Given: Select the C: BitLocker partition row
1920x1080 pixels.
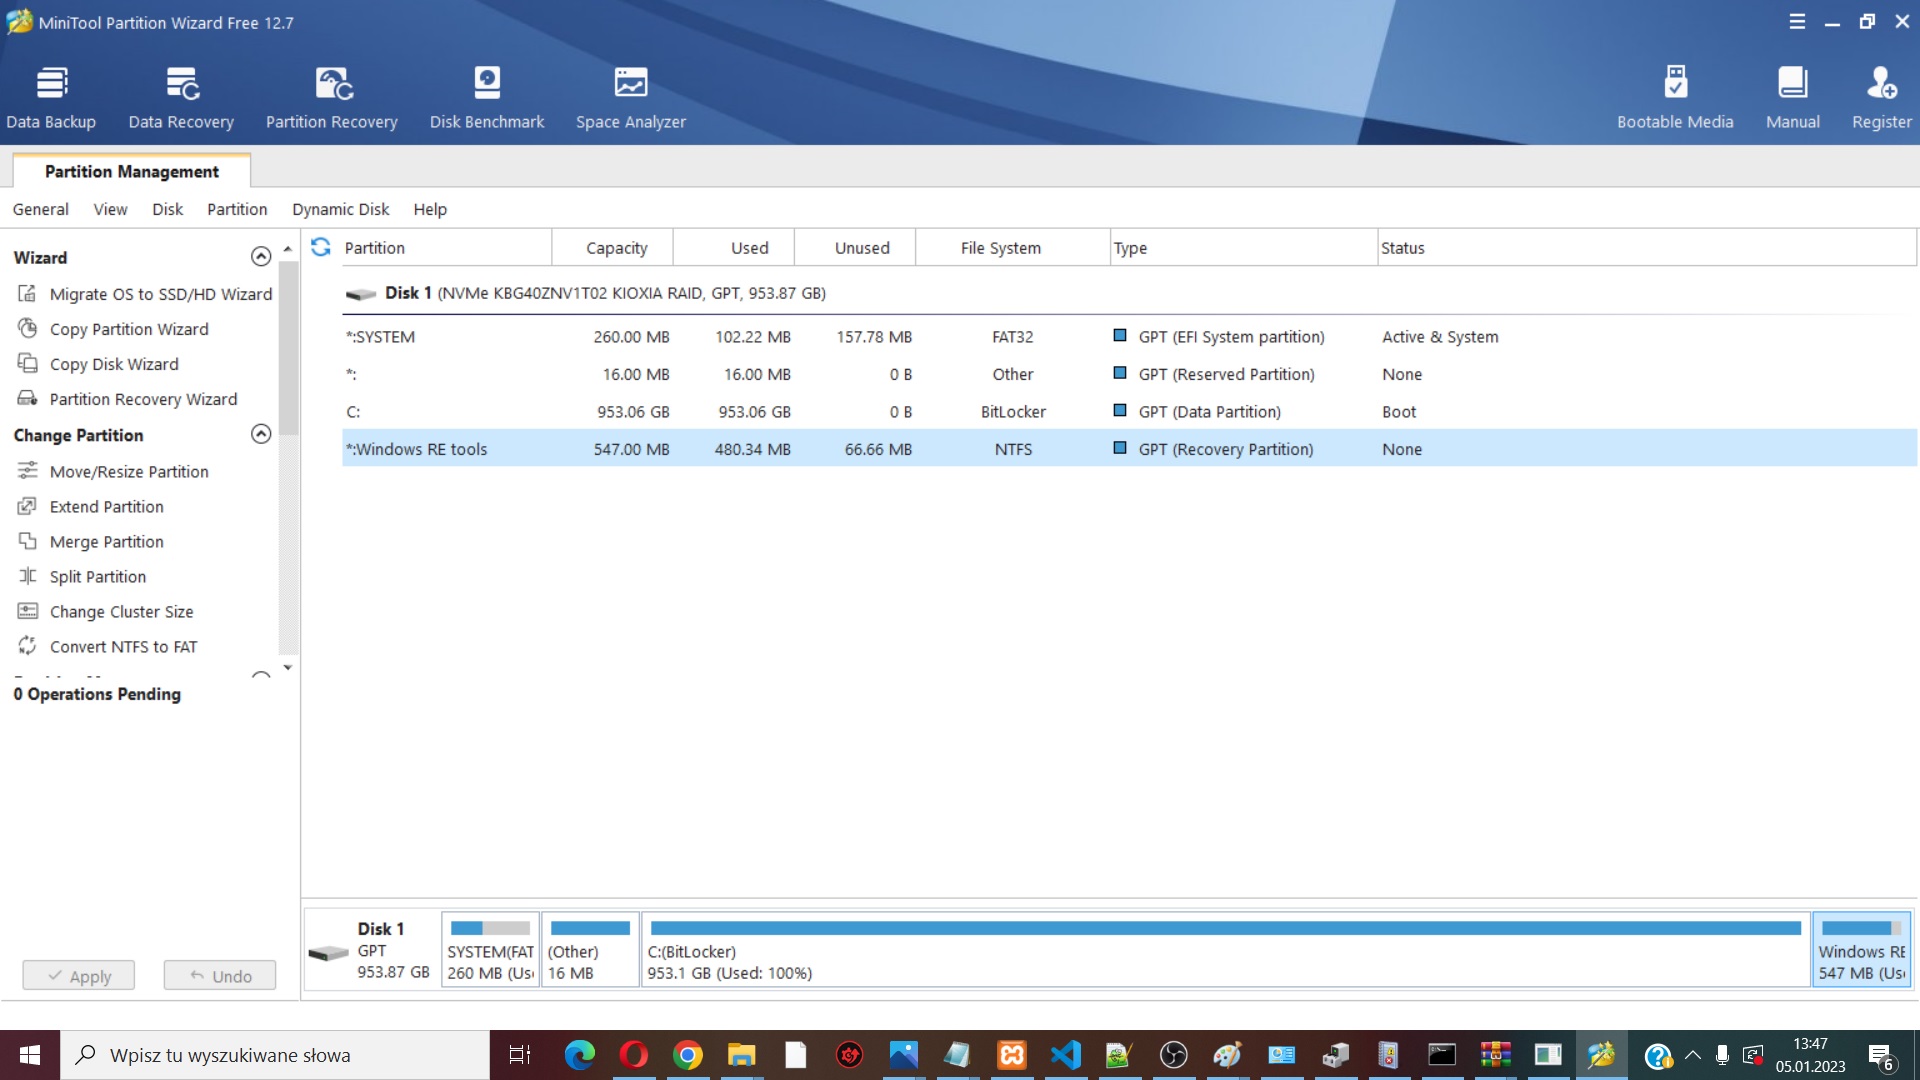Looking at the screenshot, I should click(x=1129, y=412).
